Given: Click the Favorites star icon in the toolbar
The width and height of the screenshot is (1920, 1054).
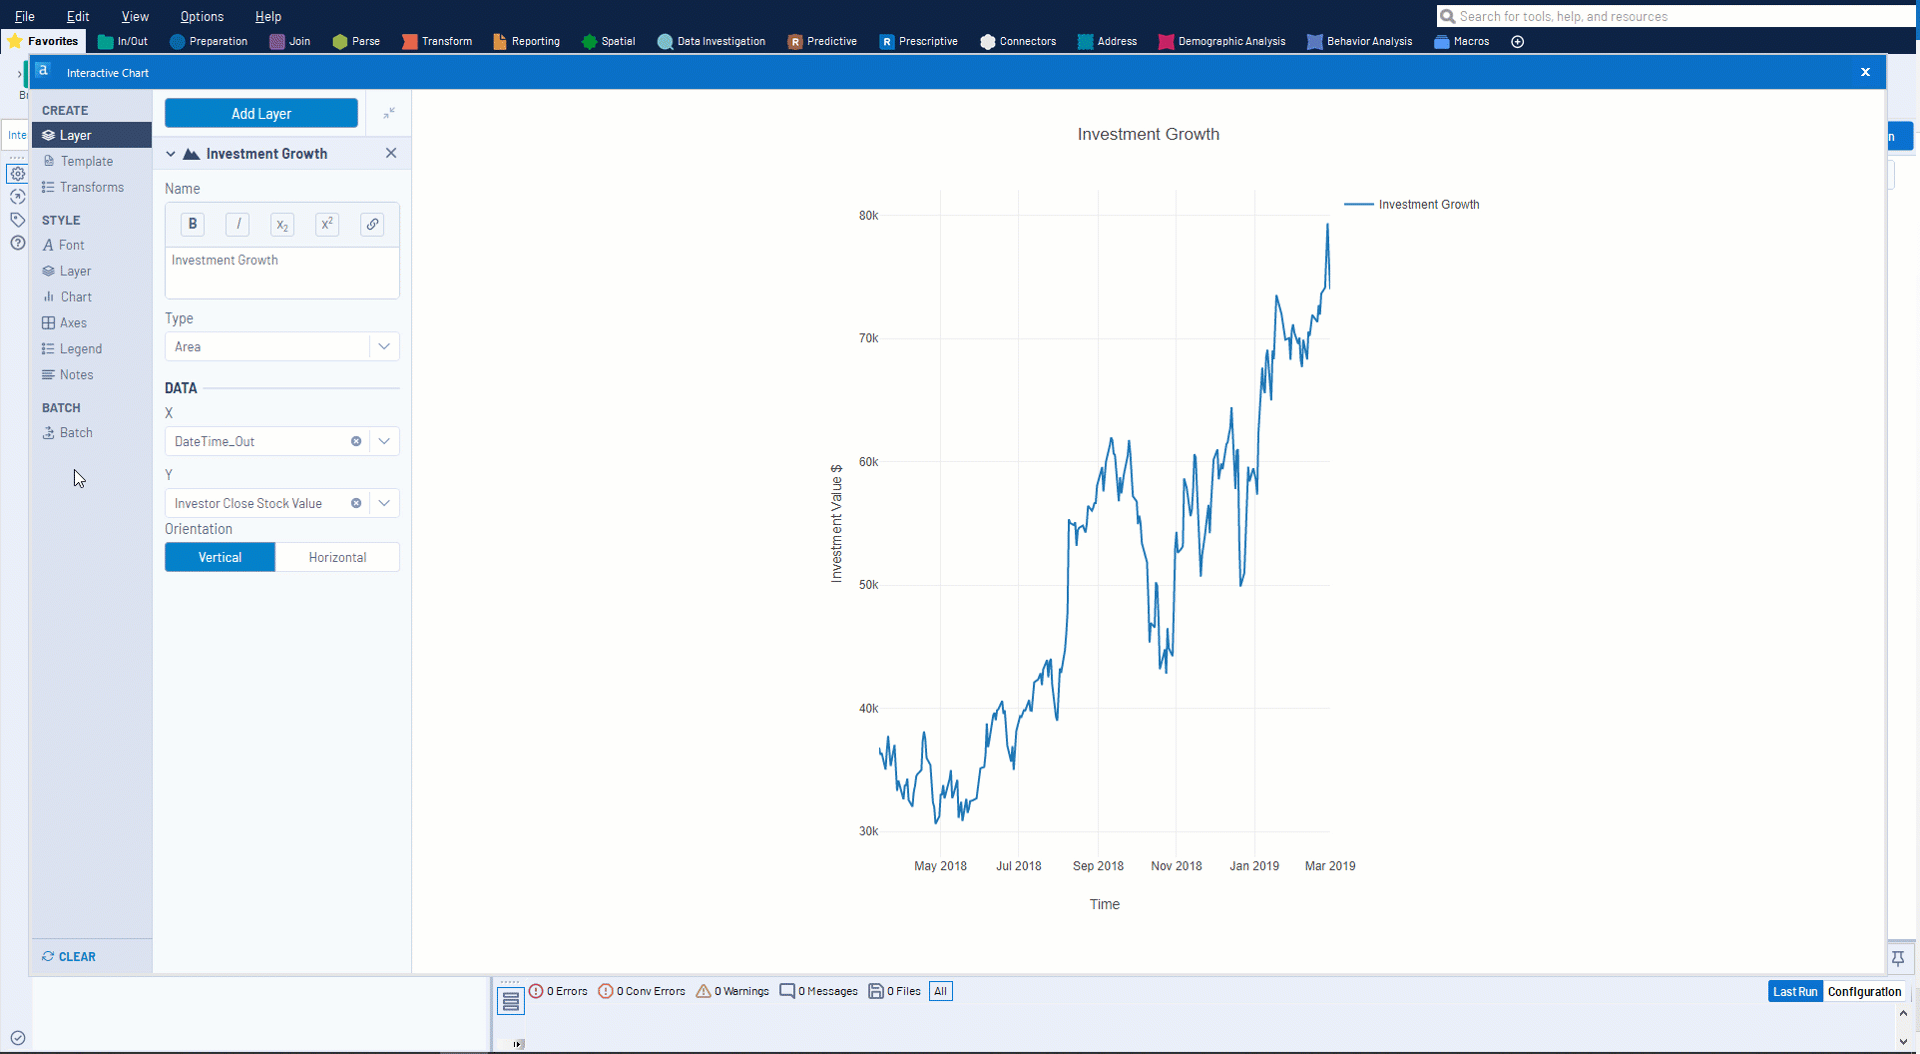Looking at the screenshot, I should click(15, 41).
